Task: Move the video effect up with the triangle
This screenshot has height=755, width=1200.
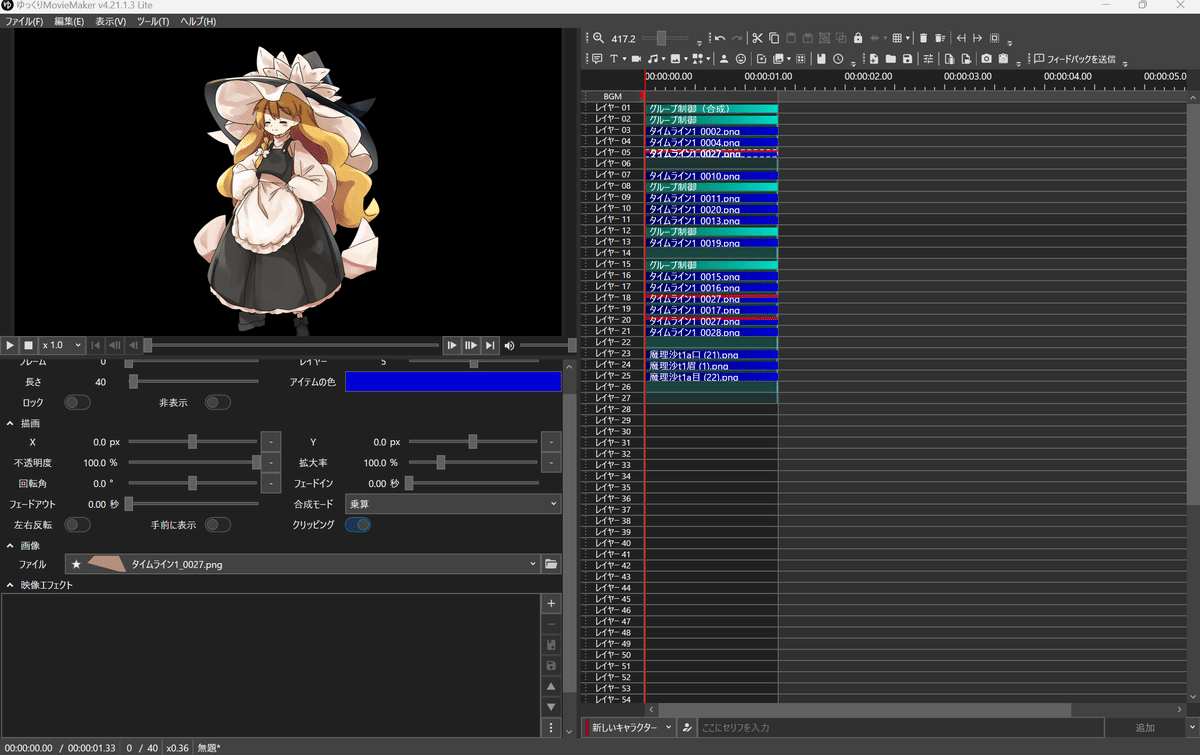Action: coord(551,686)
